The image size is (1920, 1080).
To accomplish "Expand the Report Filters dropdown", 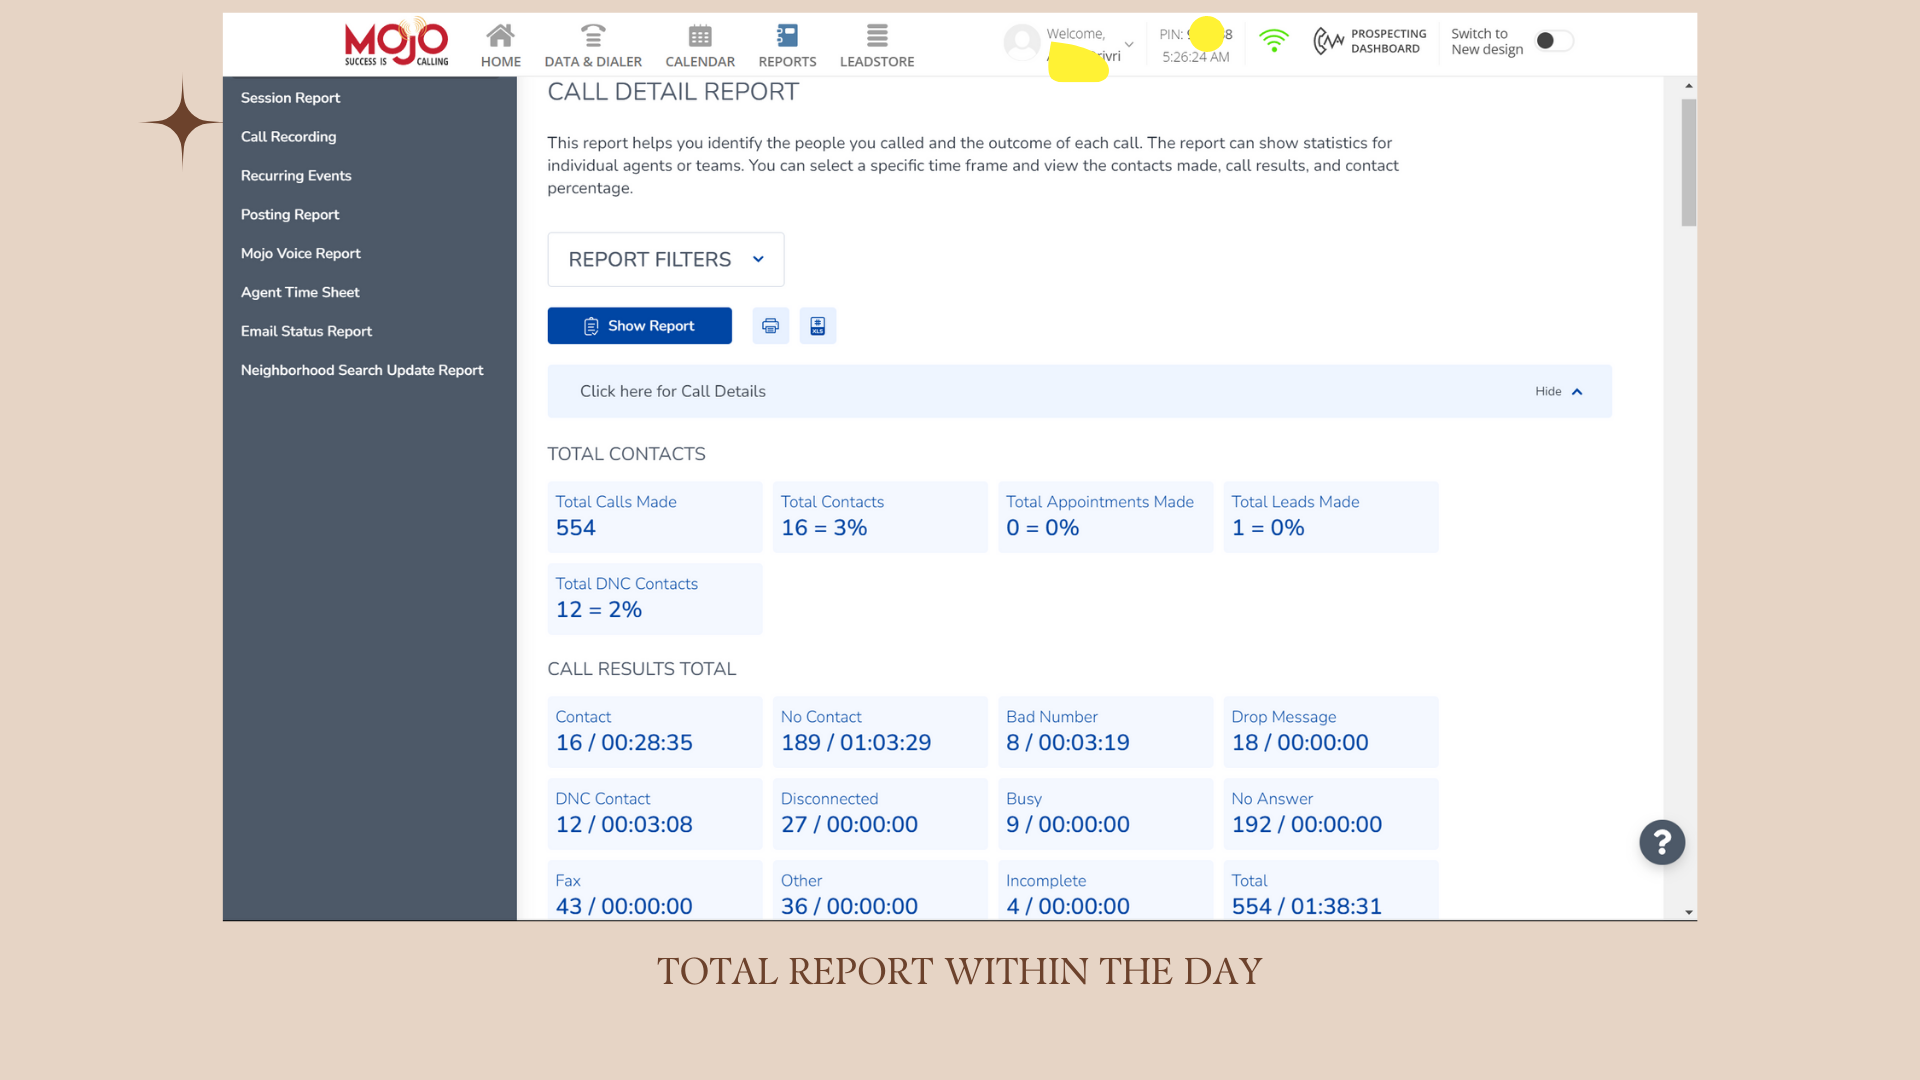I will click(x=665, y=260).
